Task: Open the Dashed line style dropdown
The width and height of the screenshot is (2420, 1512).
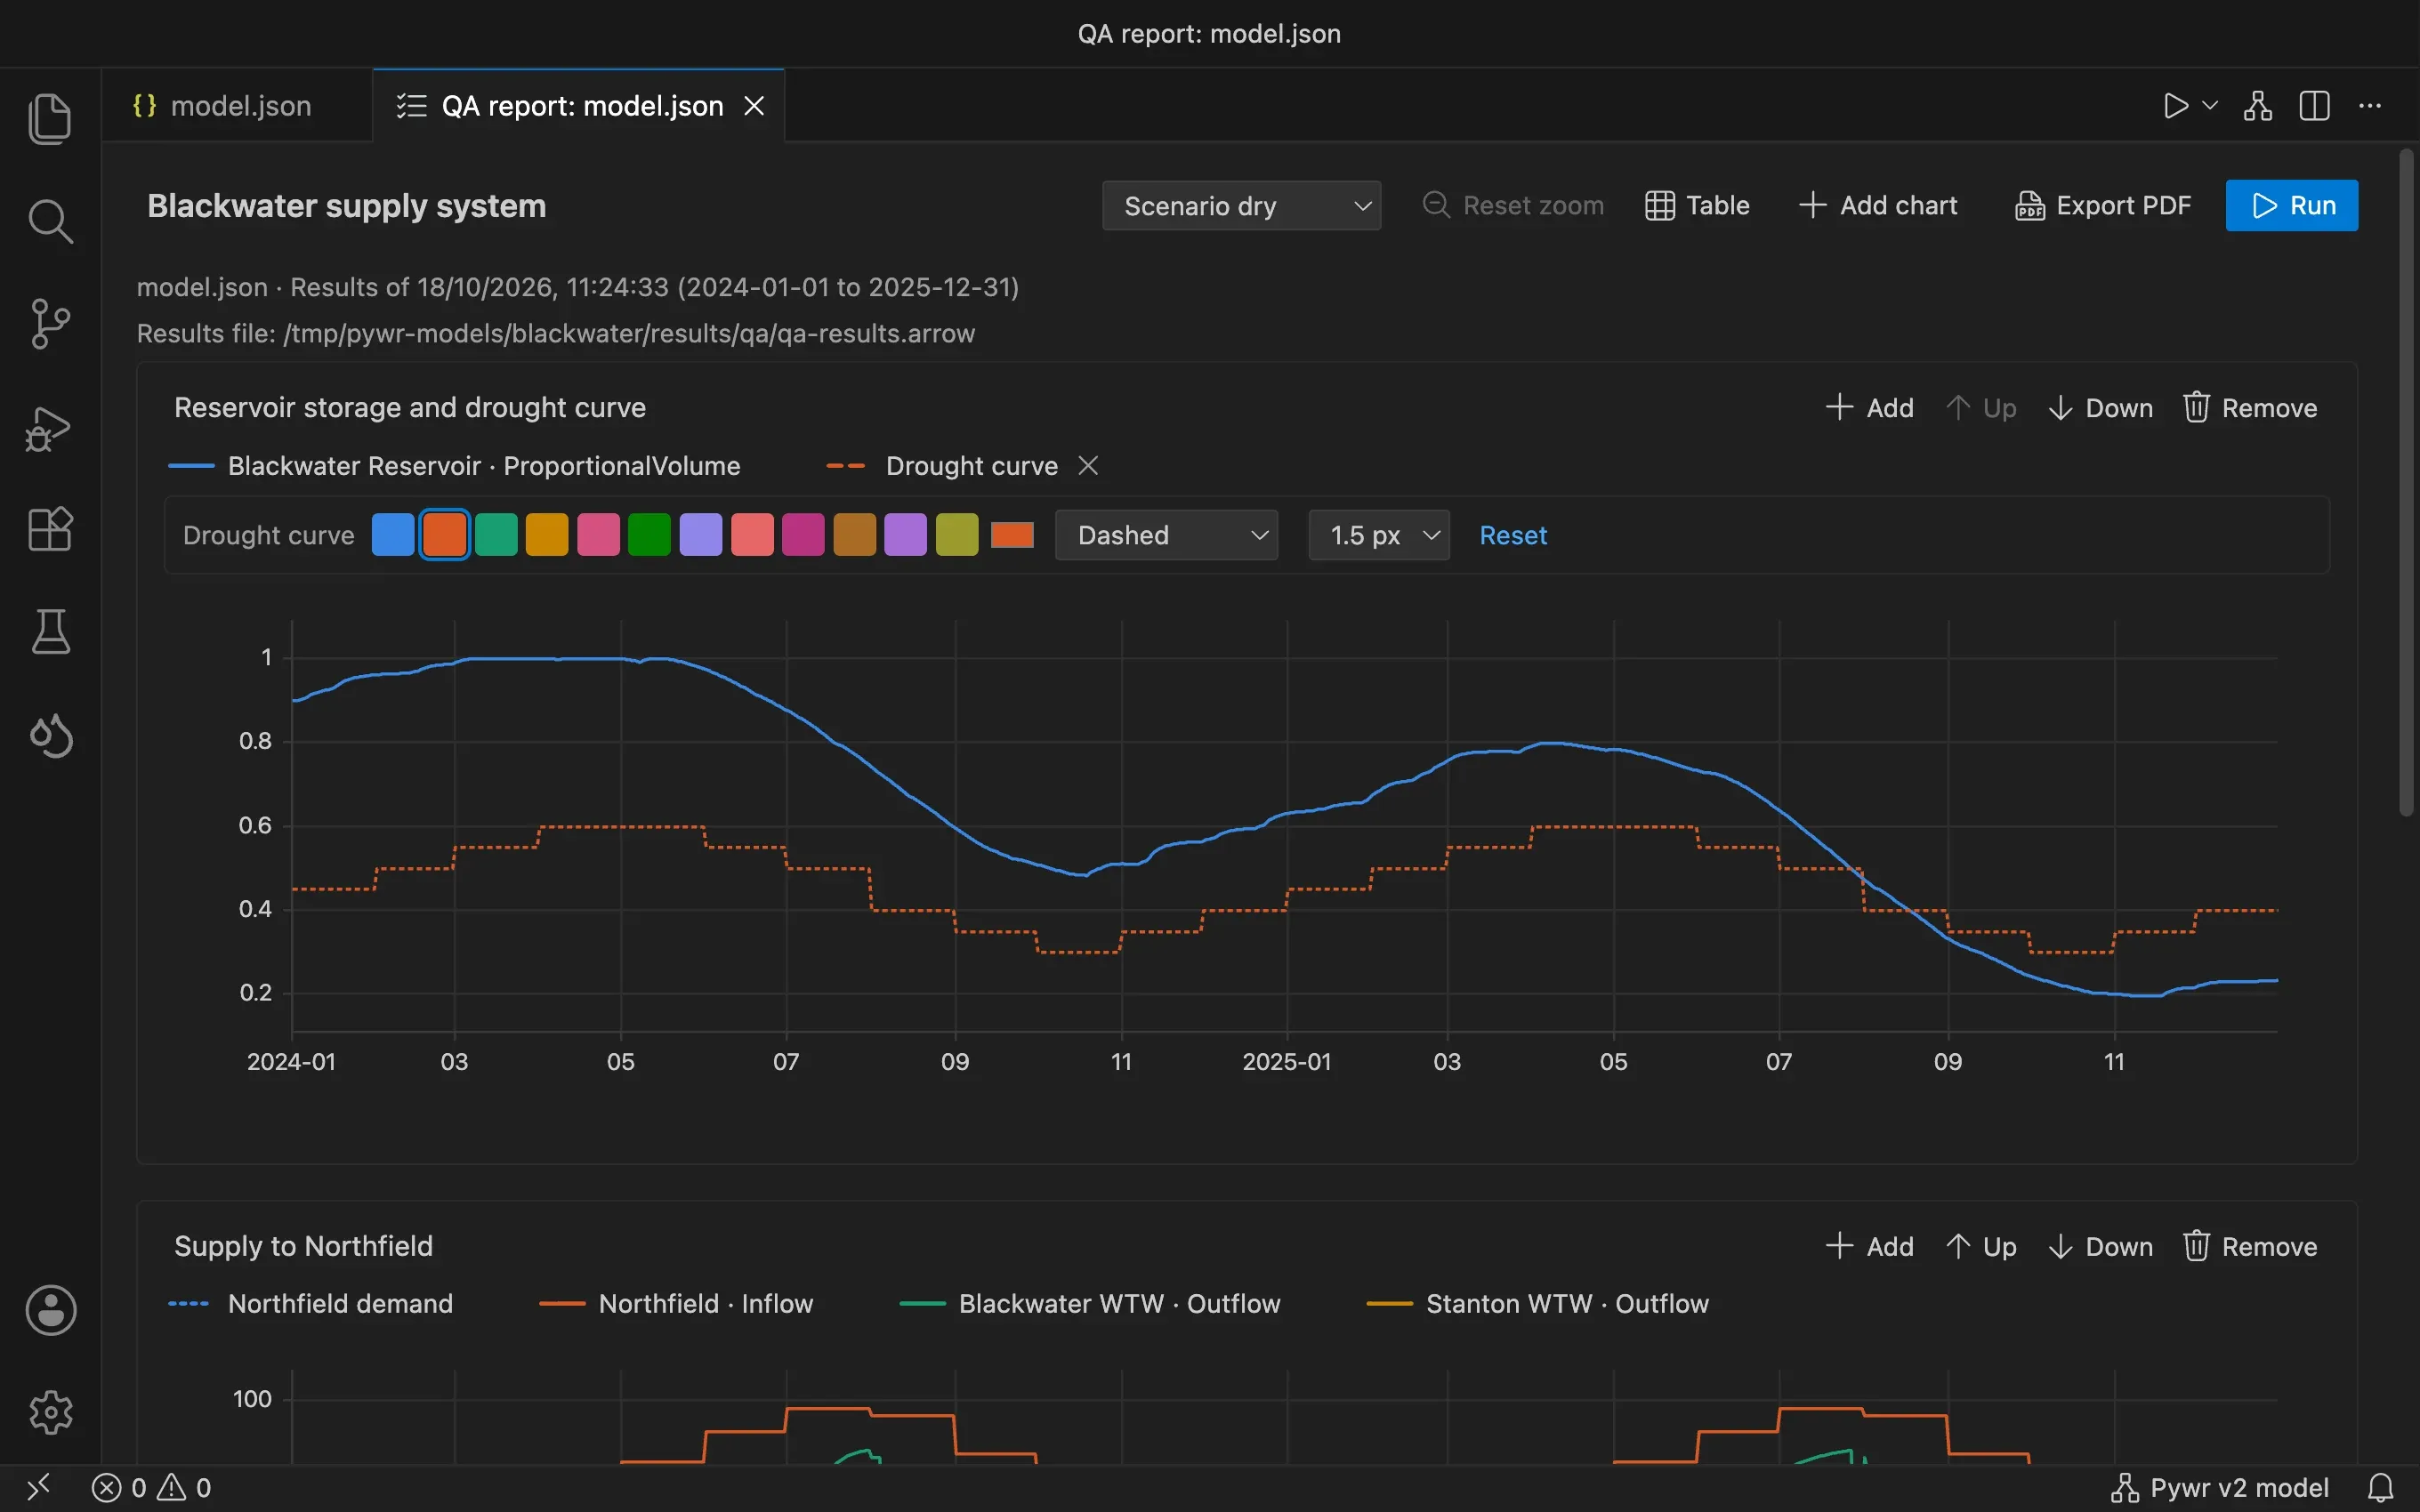Action: pos(1166,535)
